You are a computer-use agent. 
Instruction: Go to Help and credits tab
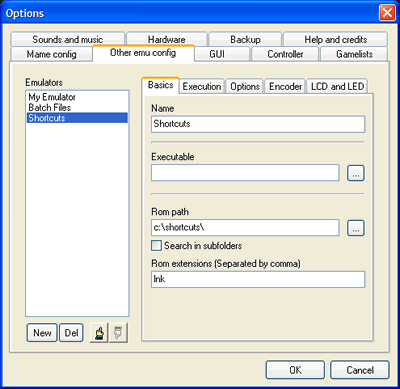(x=335, y=39)
